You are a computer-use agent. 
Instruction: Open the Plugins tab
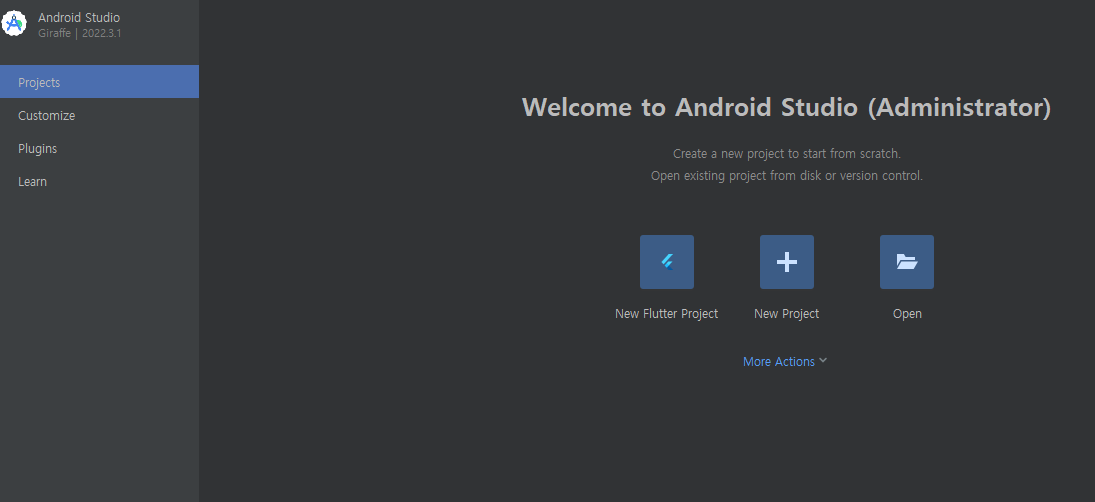[x=99, y=148]
